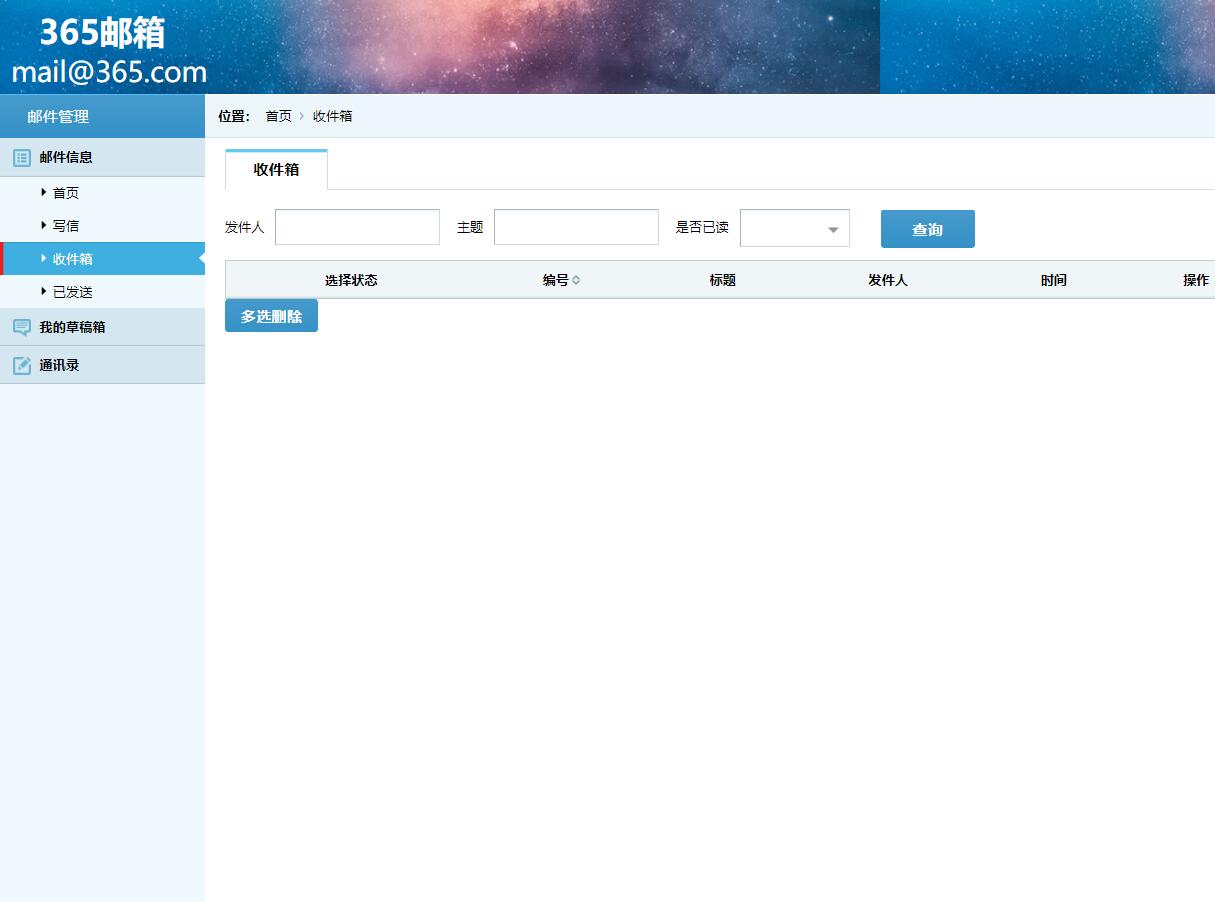Click the arrow icon before 收件箱
The image size is (1215, 902).
[44, 258]
